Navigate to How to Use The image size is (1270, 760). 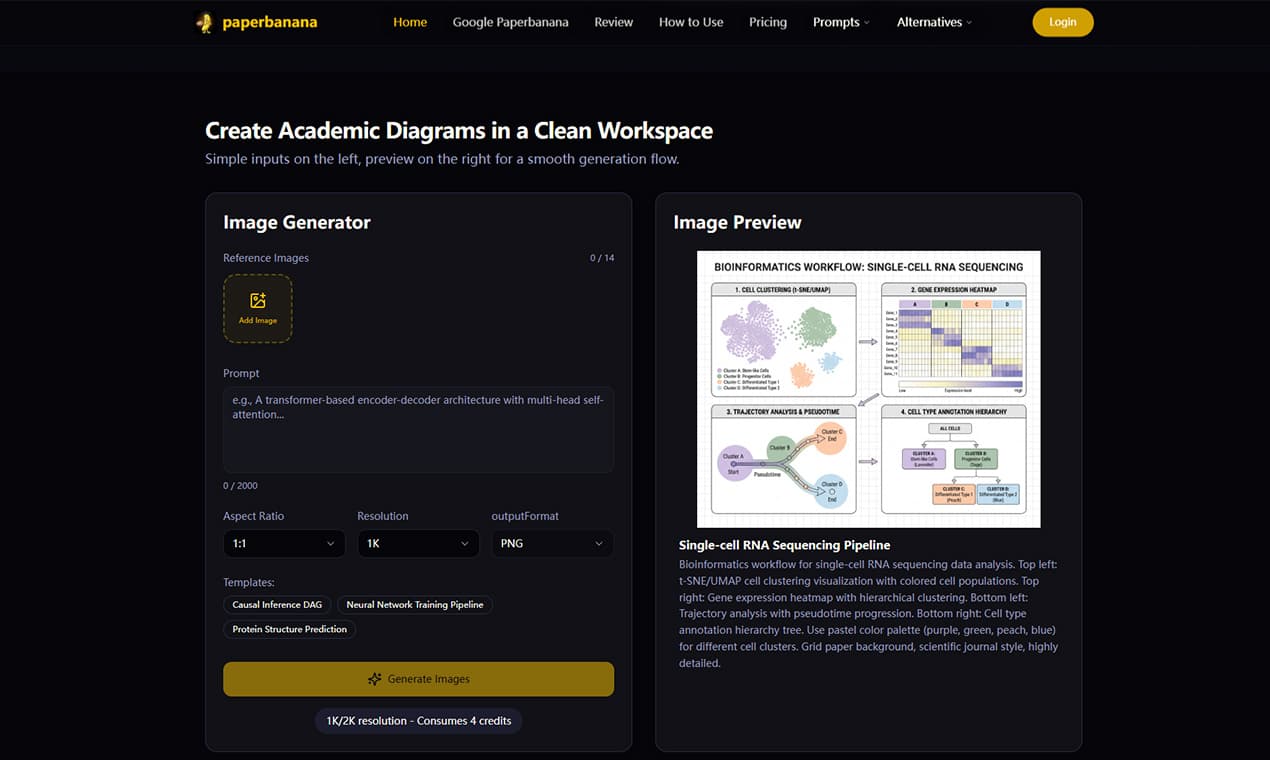coord(691,22)
